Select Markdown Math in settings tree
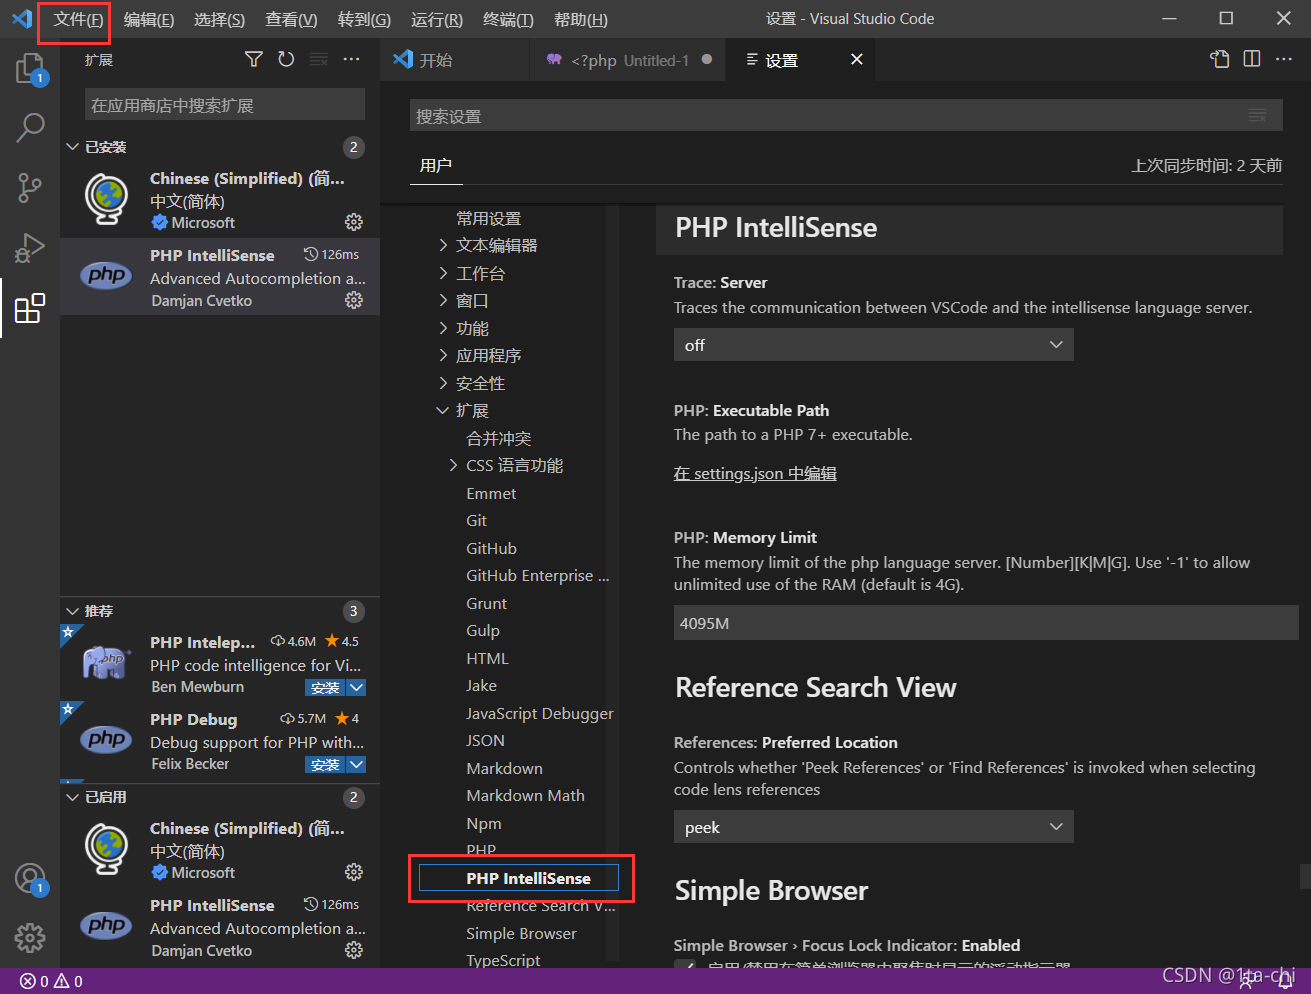Screen dimensions: 1311x994 [x=525, y=795]
